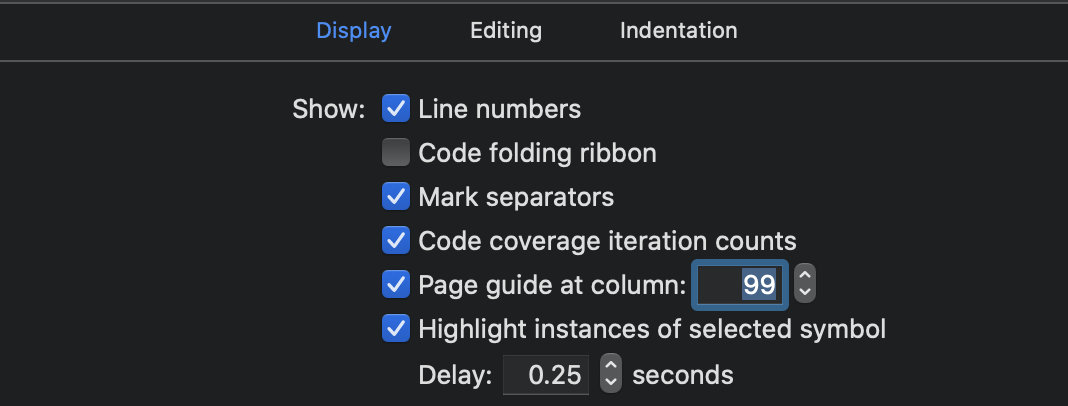Open the Editing tab

(506, 30)
